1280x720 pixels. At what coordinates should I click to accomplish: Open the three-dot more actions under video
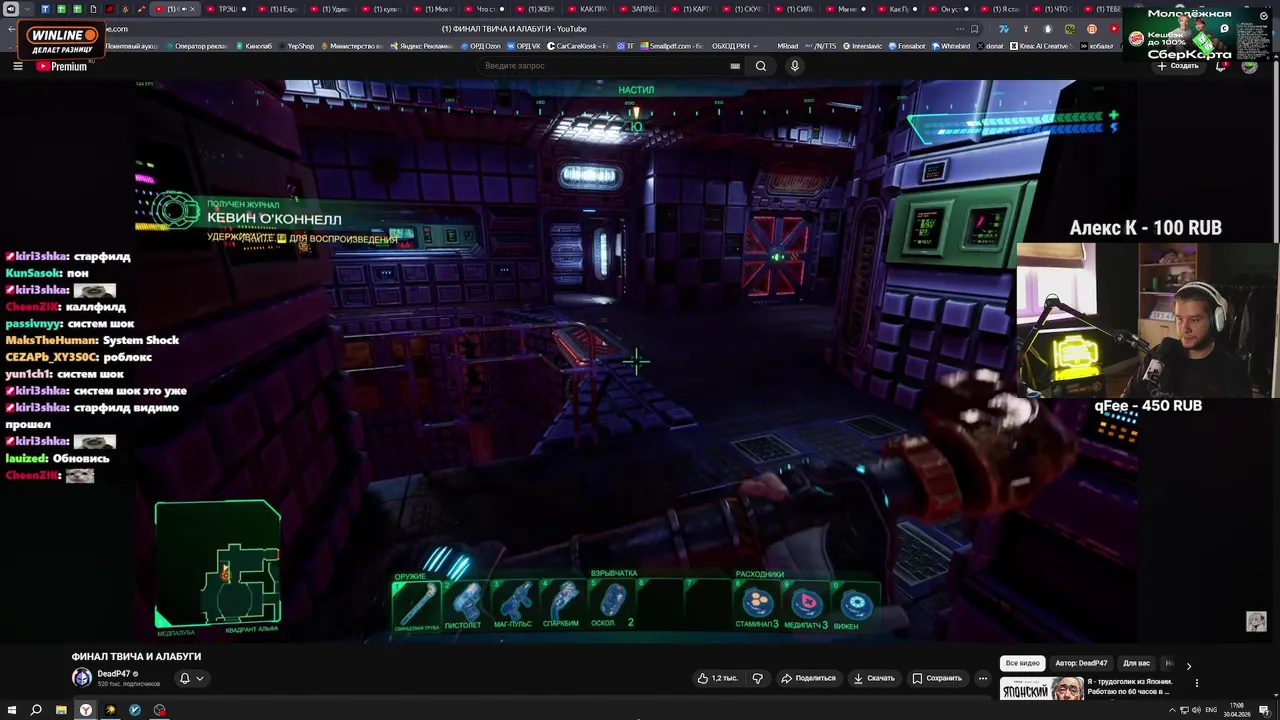(x=983, y=678)
